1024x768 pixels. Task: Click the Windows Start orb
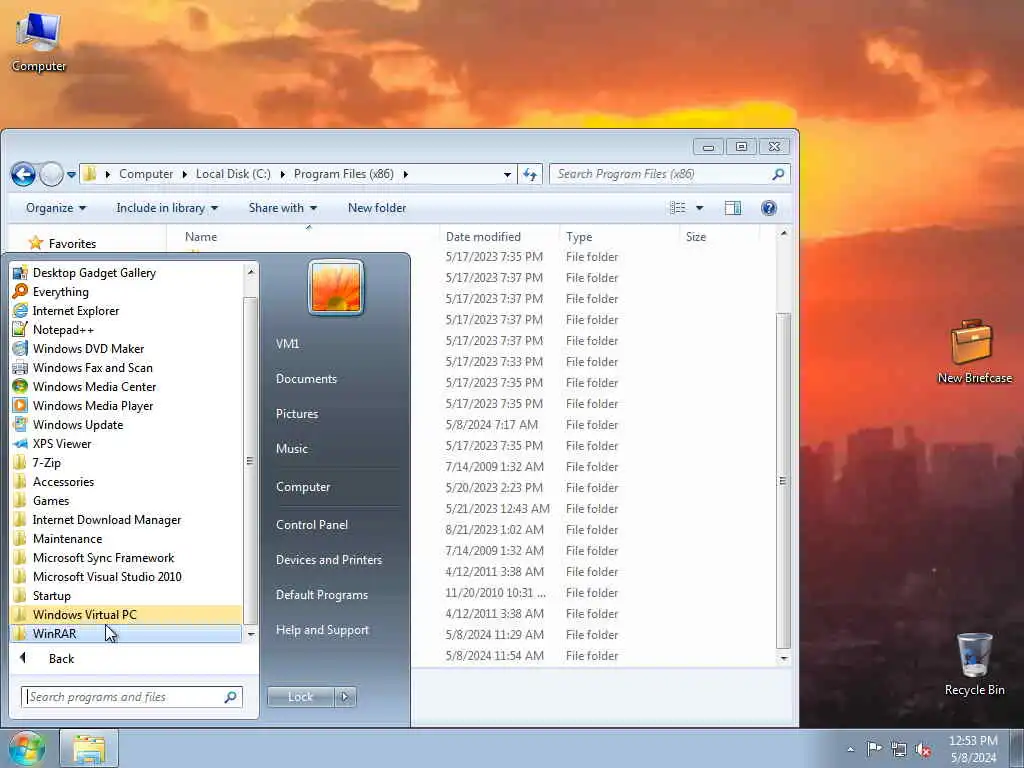[x=27, y=748]
